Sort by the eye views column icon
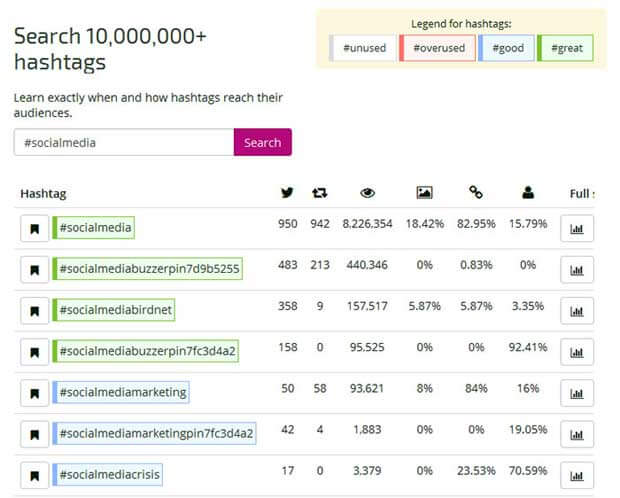The height and width of the screenshot is (498, 620). click(367, 193)
